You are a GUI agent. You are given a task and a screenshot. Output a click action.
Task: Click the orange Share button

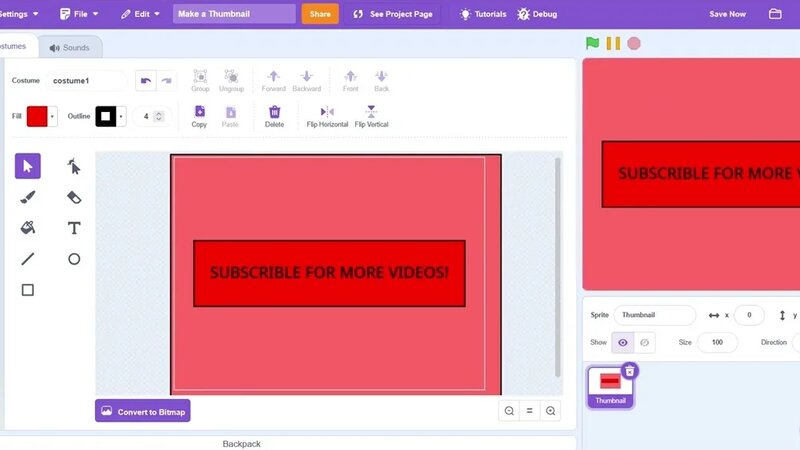click(320, 14)
